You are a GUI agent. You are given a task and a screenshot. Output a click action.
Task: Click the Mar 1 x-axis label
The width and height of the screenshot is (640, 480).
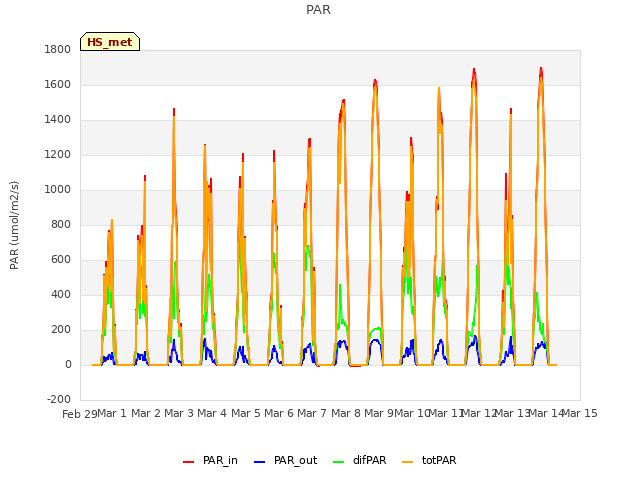[112, 413]
